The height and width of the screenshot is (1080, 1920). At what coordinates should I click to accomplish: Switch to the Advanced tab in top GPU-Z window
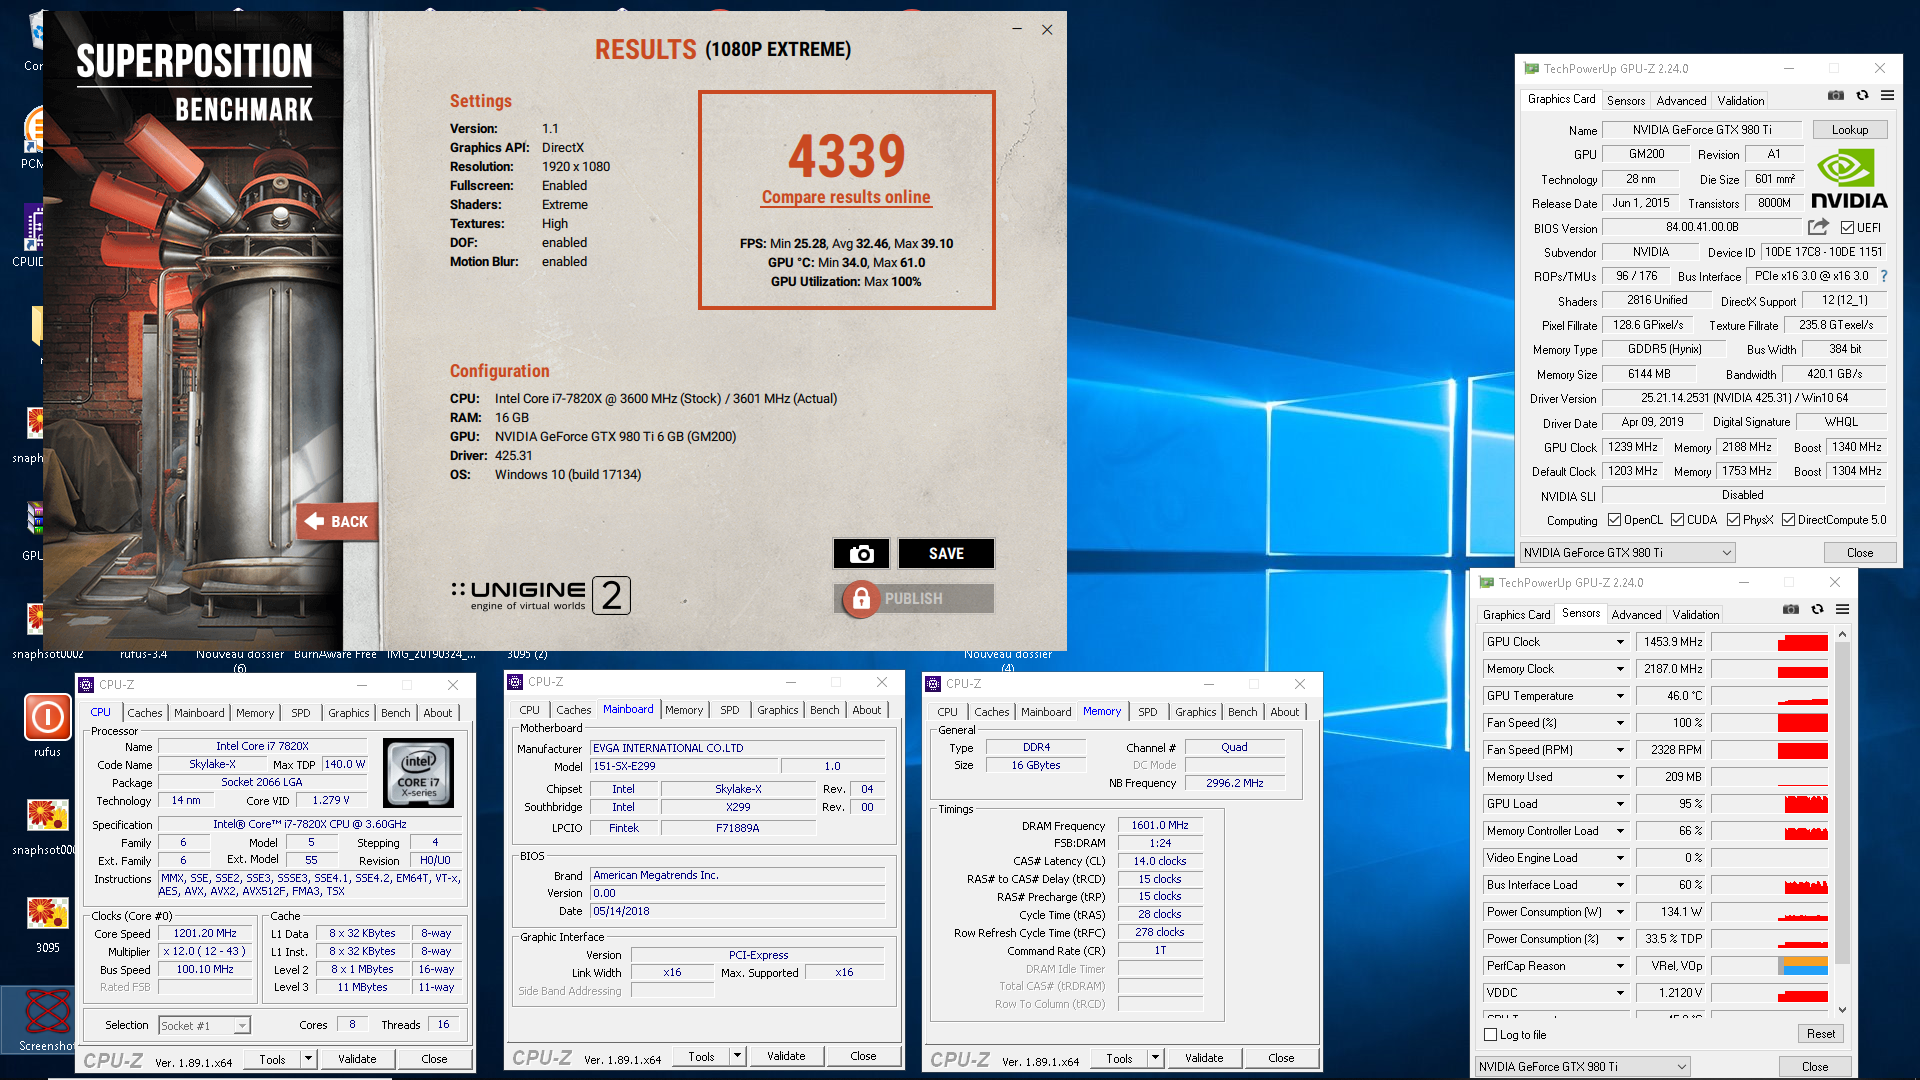click(1681, 101)
